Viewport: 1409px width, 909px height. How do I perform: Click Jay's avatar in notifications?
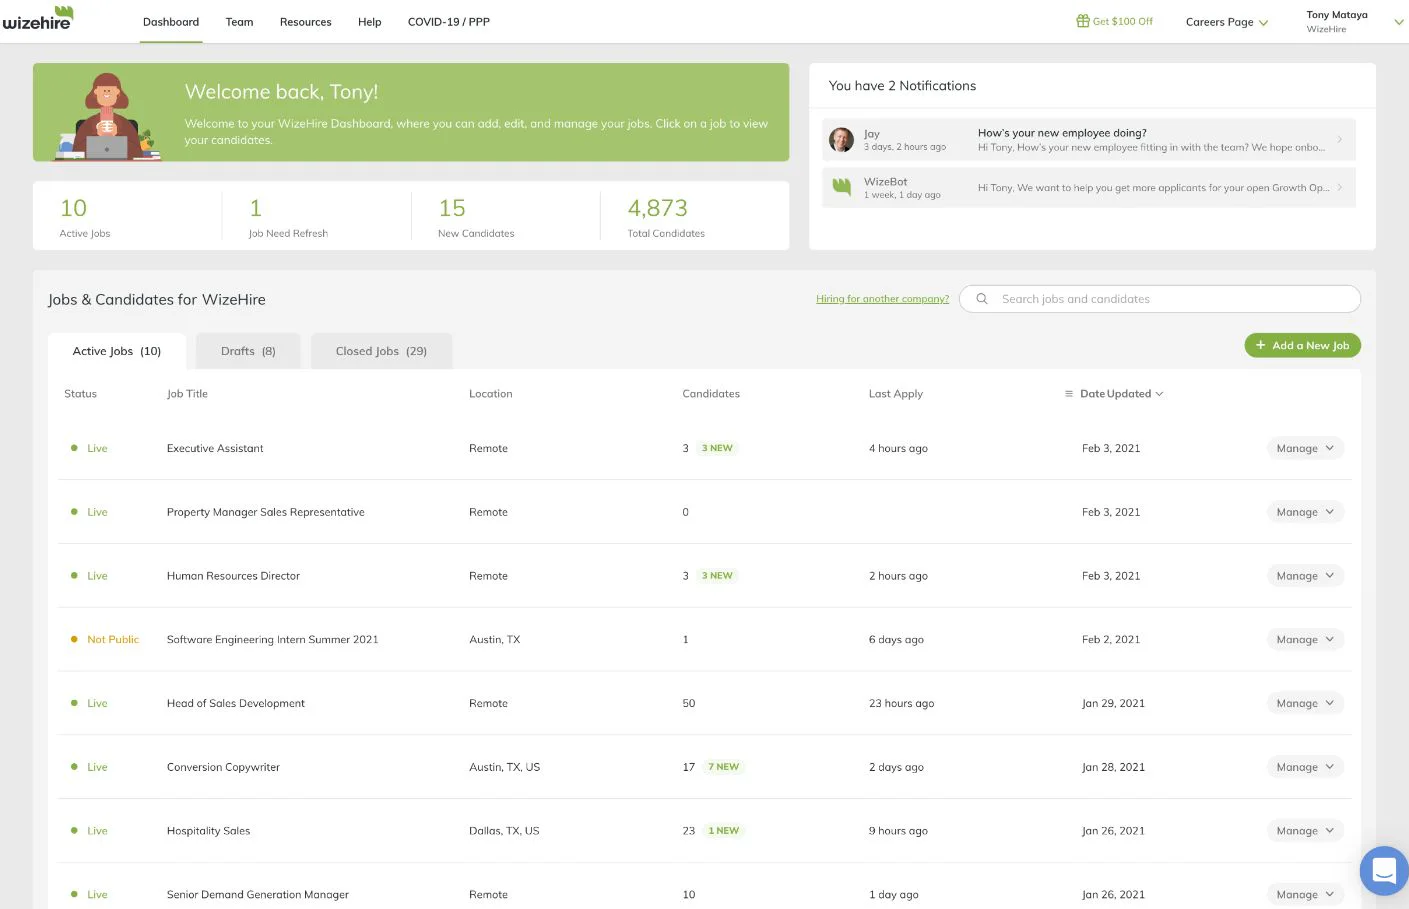tap(842, 140)
